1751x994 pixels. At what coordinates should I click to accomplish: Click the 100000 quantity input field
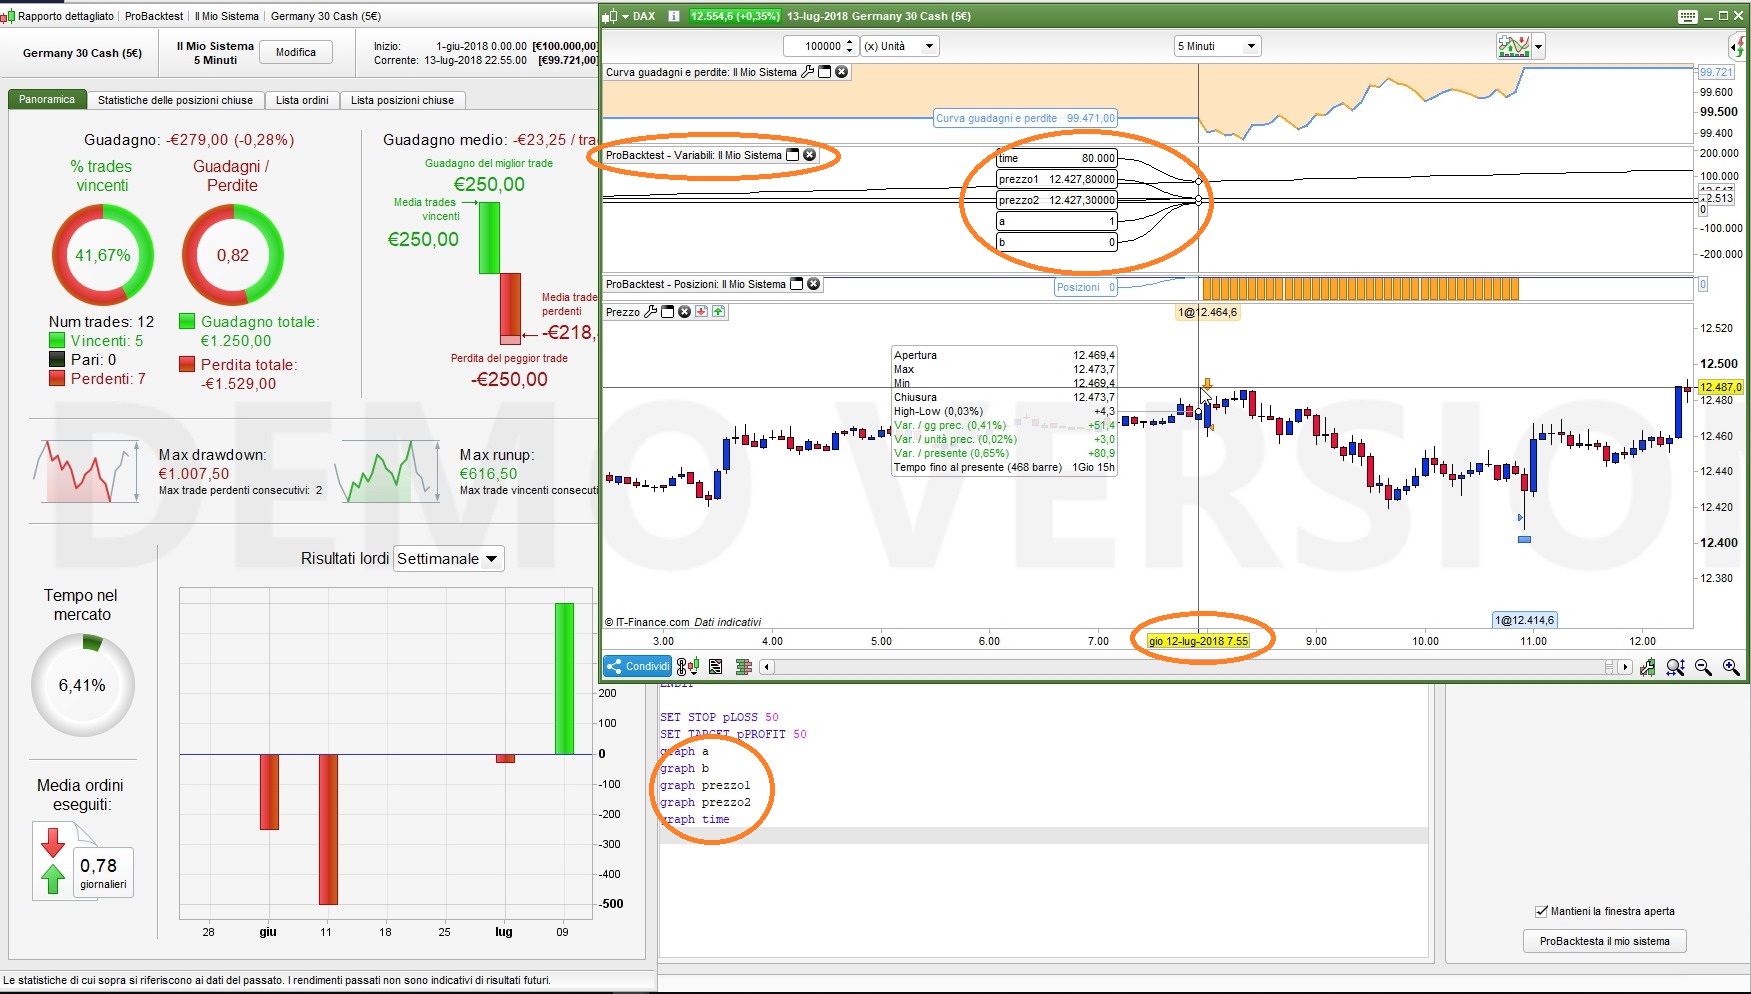[814, 46]
